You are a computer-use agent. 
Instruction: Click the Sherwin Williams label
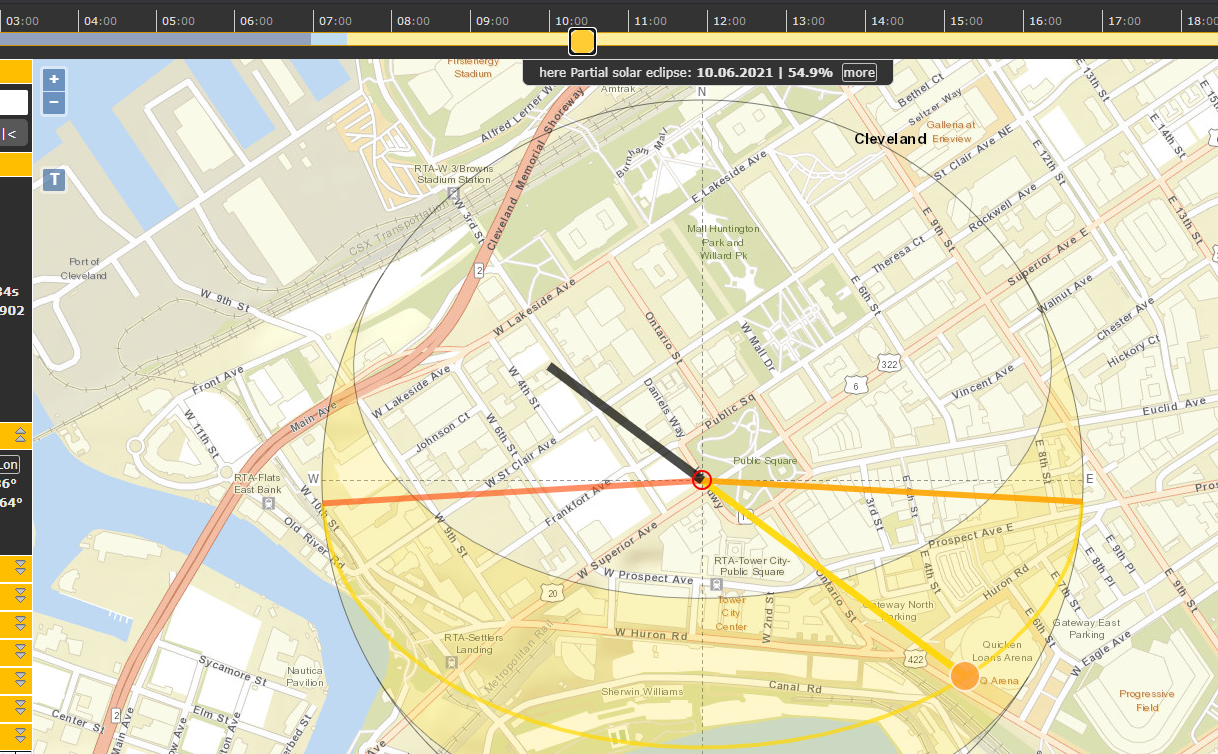tap(641, 692)
